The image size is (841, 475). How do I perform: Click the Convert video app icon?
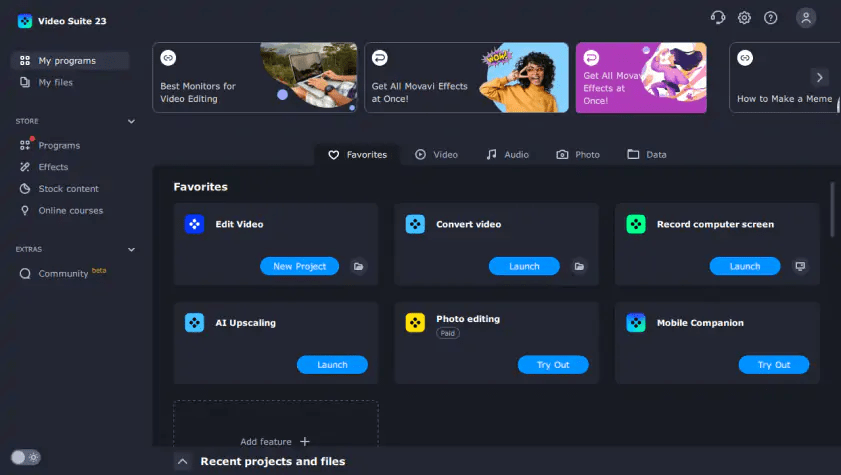tap(415, 224)
